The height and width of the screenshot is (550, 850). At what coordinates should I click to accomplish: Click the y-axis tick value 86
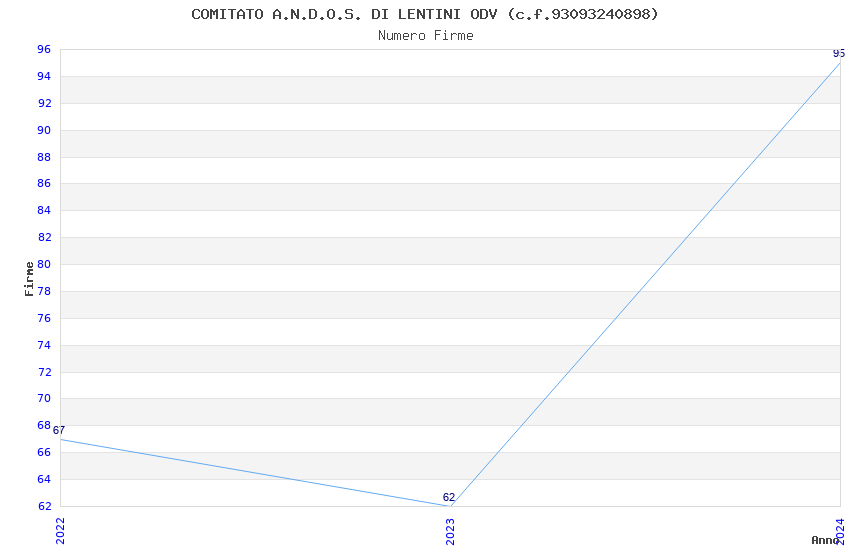click(44, 183)
